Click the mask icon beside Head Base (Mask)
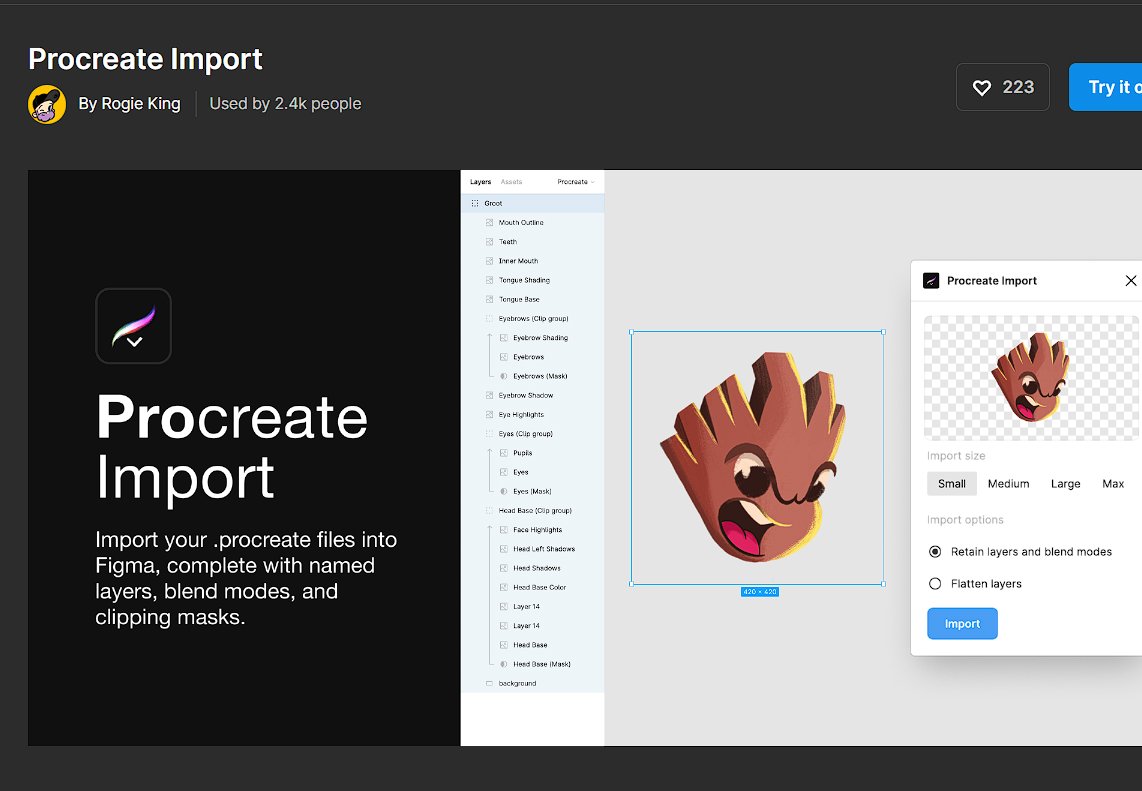The image size is (1142, 791). pos(504,664)
